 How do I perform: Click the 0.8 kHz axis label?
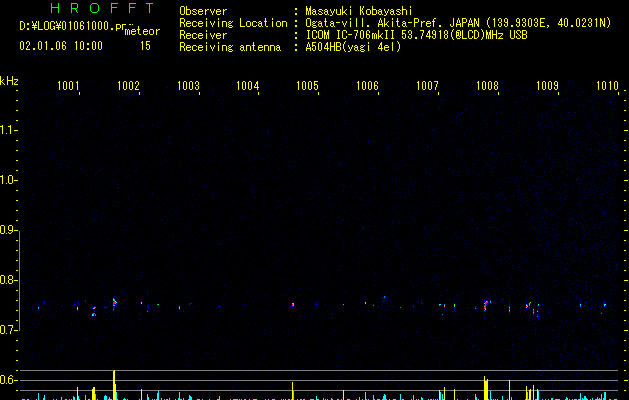coord(8,280)
